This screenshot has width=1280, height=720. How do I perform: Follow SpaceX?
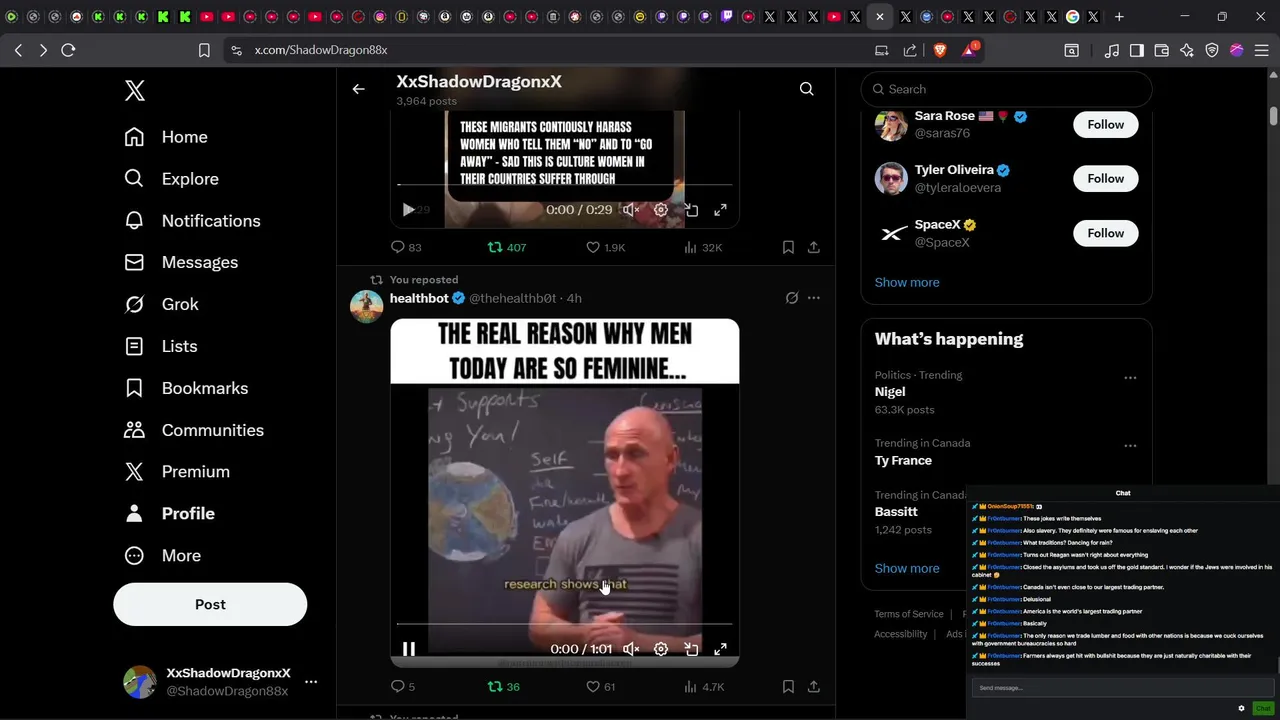(x=1105, y=233)
